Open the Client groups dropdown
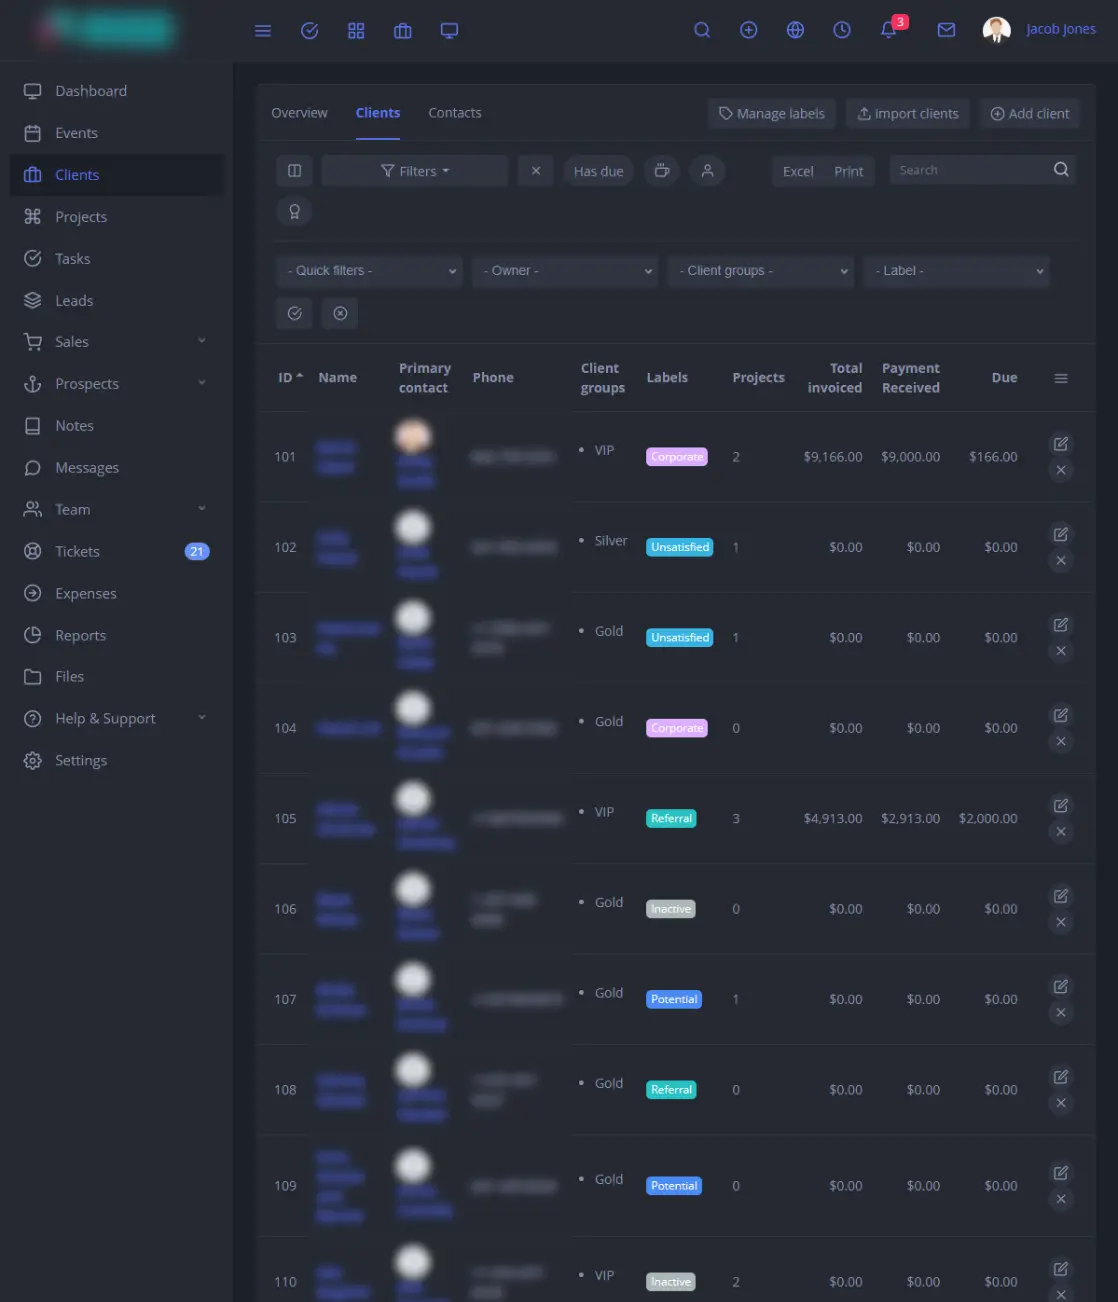 761,271
